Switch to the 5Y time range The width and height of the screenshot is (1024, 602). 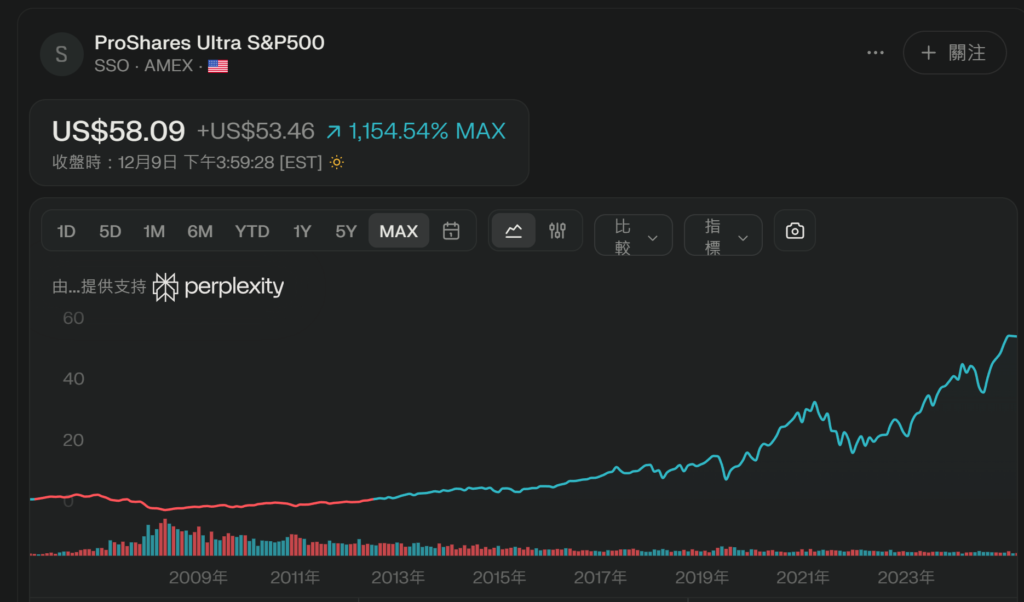(346, 231)
